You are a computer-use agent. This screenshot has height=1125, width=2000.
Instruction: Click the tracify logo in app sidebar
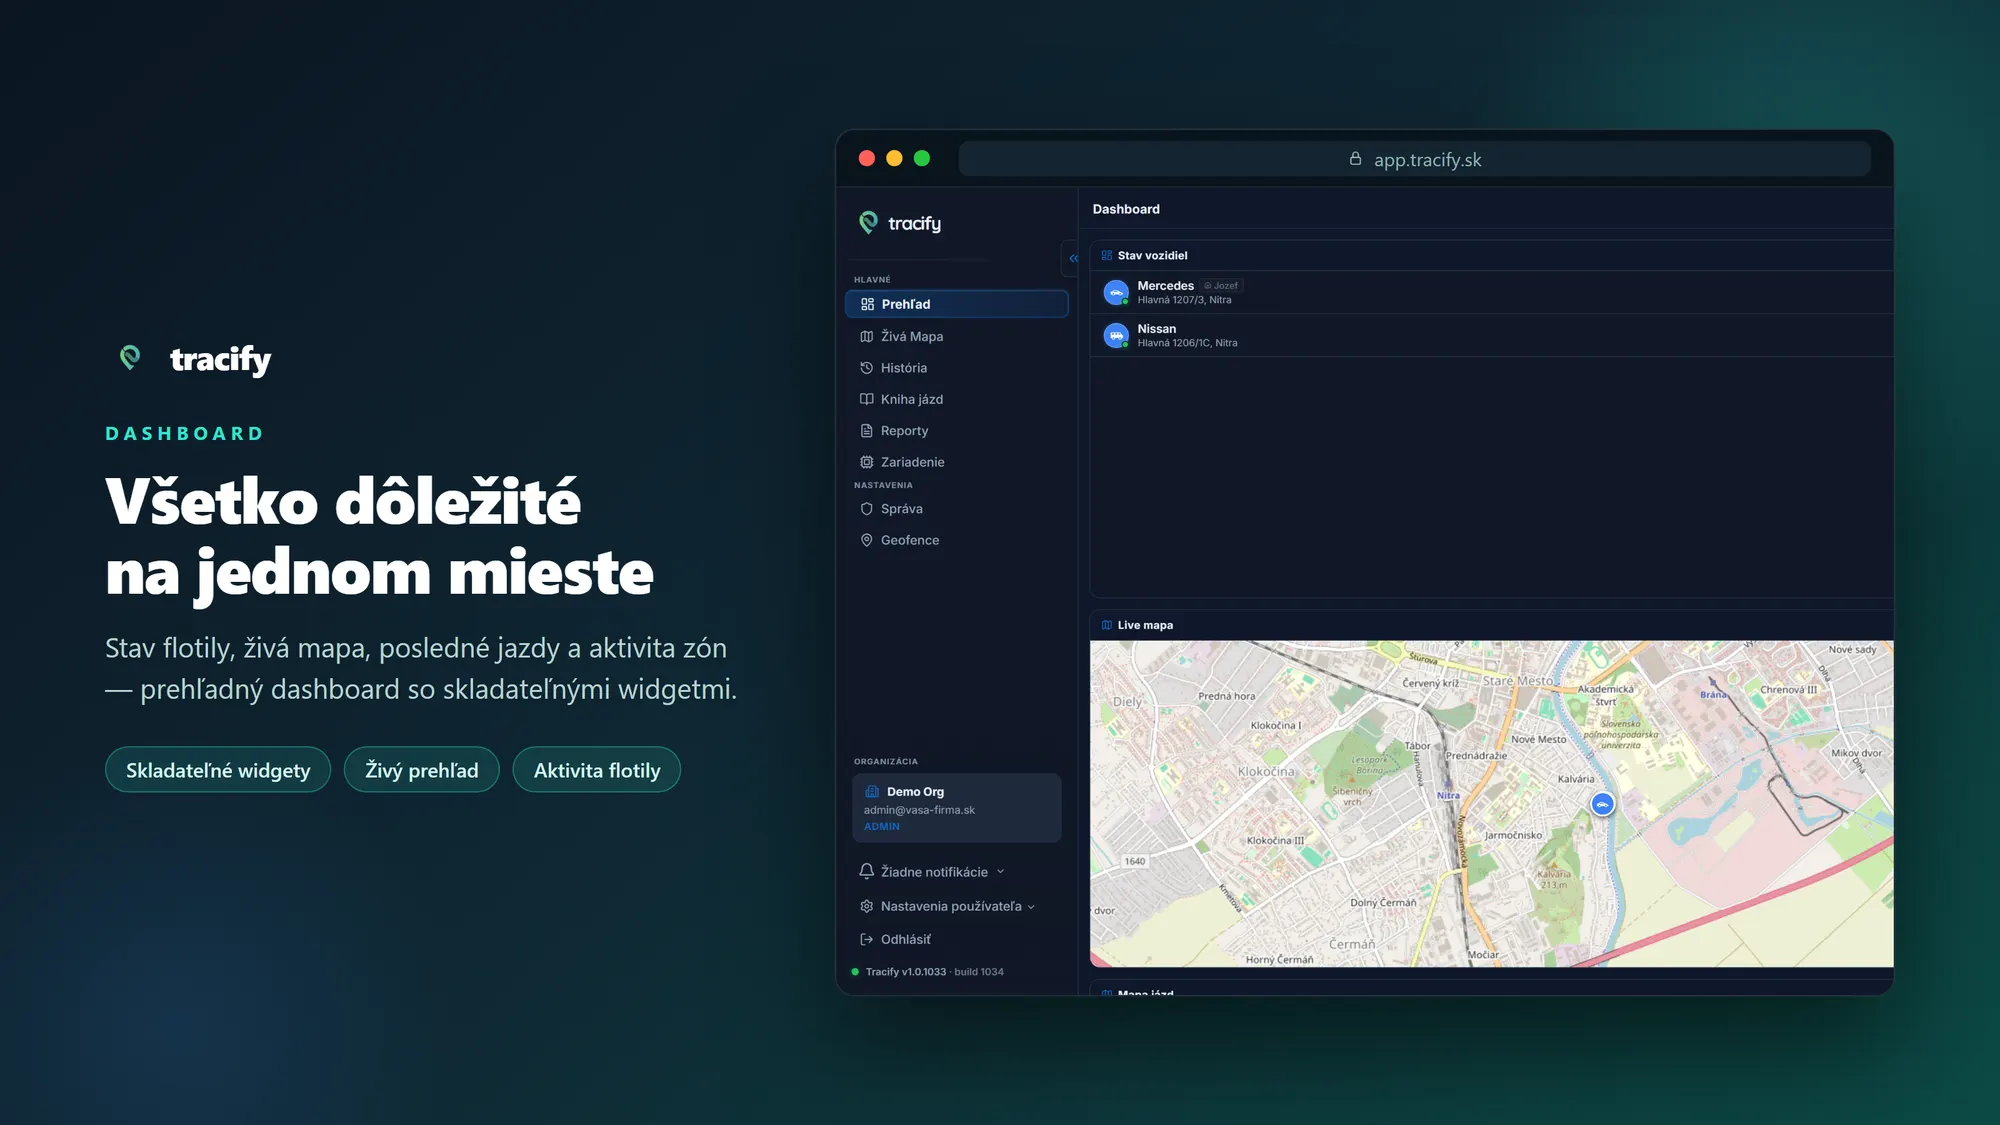(x=900, y=223)
